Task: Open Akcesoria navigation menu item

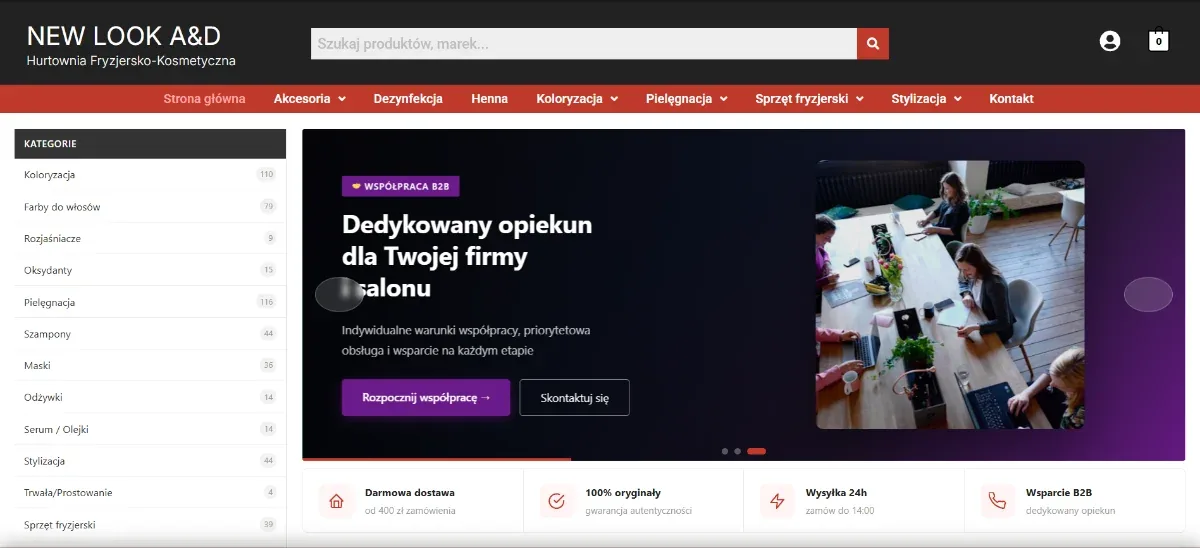Action: point(302,99)
